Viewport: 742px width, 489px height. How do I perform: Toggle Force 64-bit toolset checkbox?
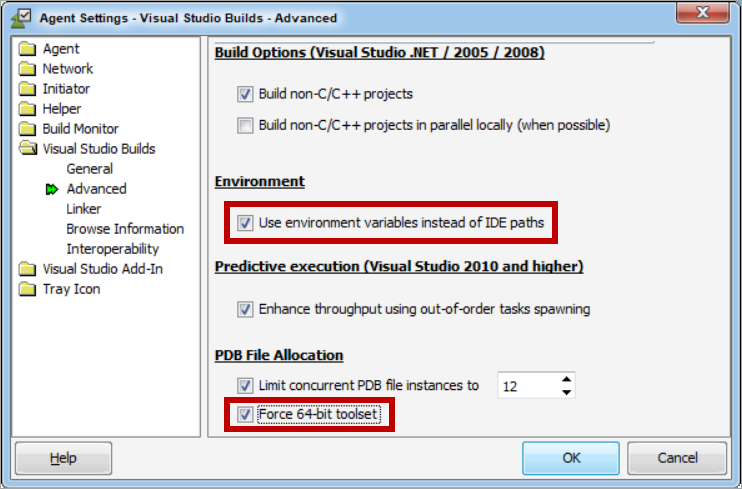tap(245, 414)
